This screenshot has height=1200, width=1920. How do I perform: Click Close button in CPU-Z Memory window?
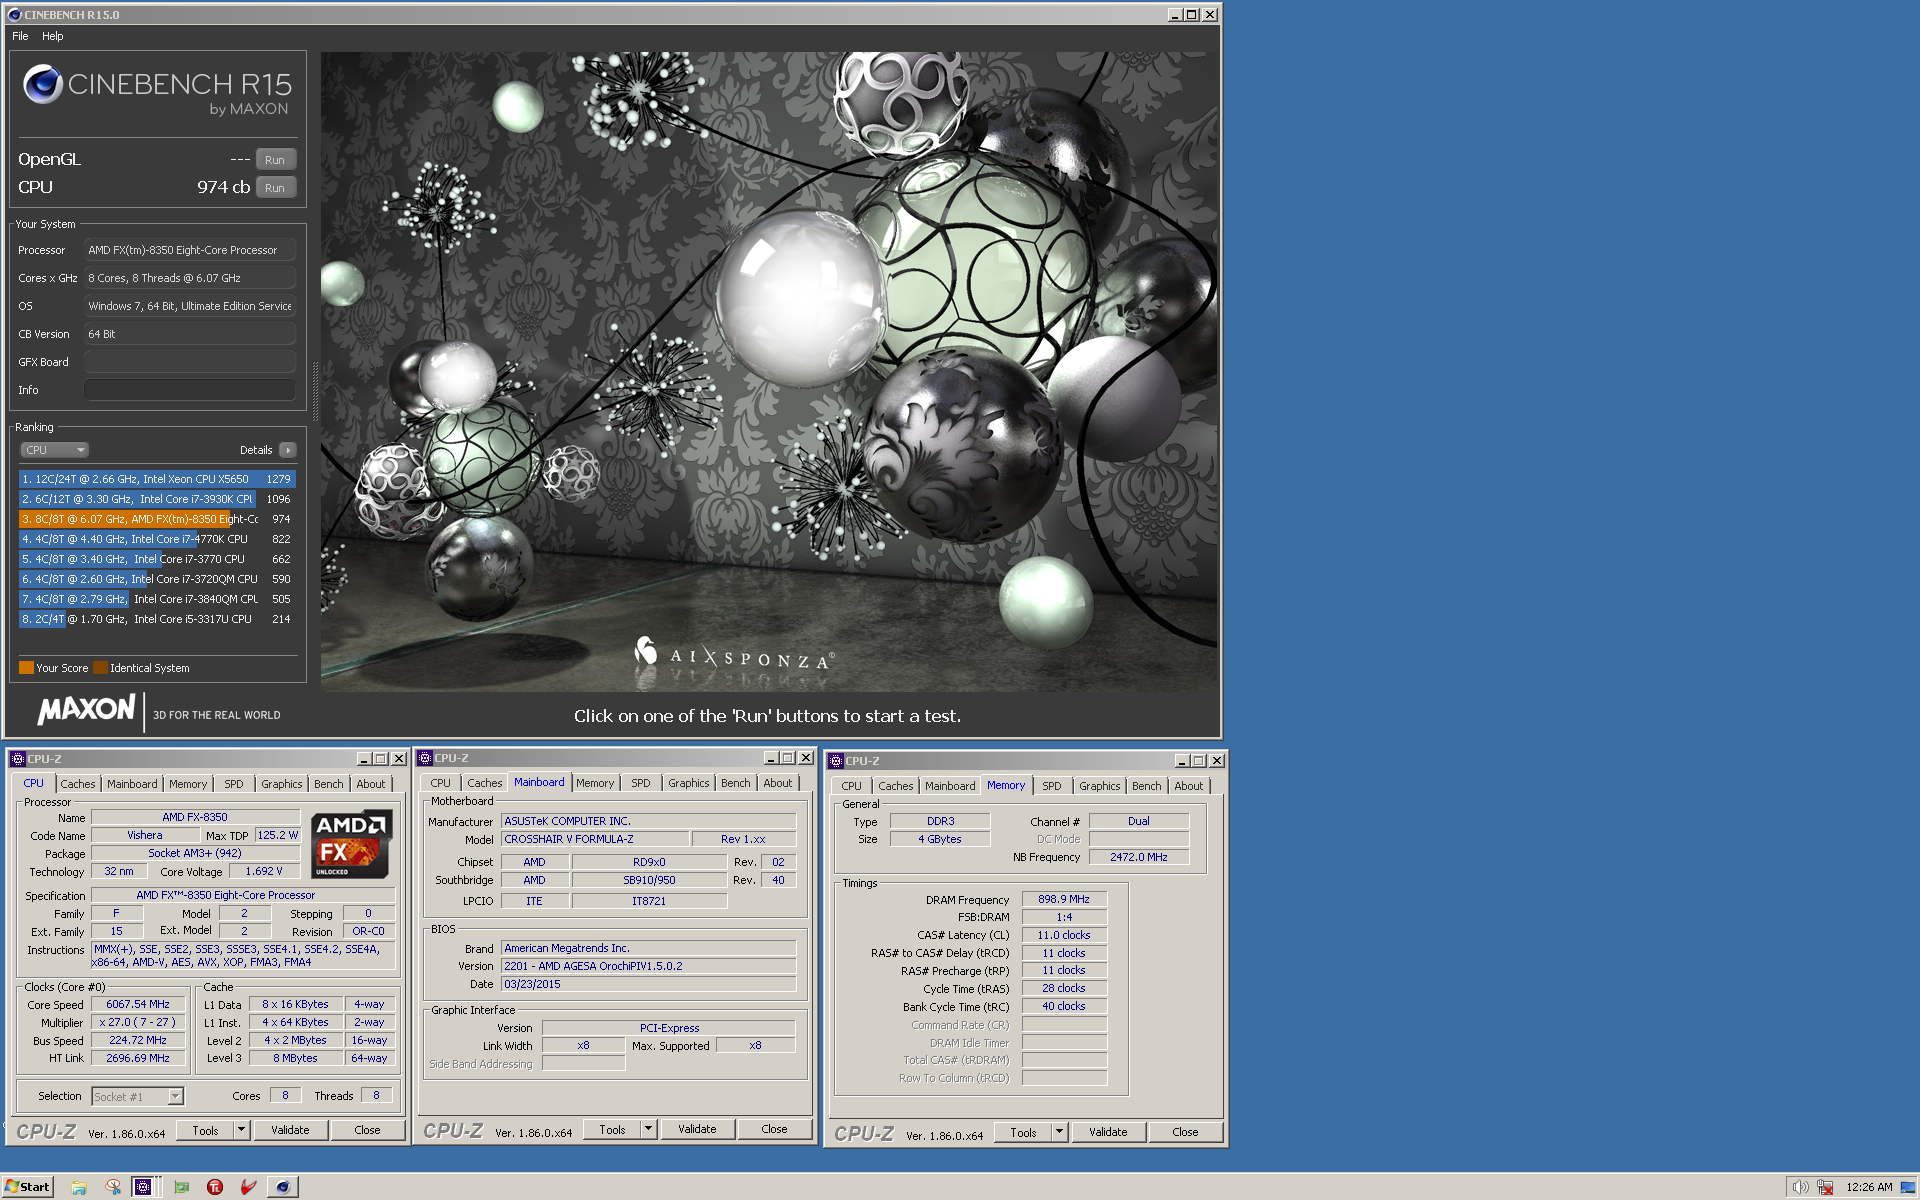tap(1185, 1132)
